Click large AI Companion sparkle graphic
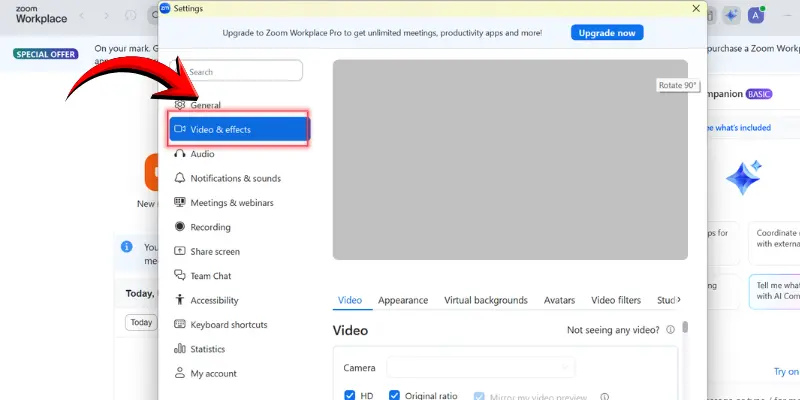The height and width of the screenshot is (400, 800). point(744,178)
